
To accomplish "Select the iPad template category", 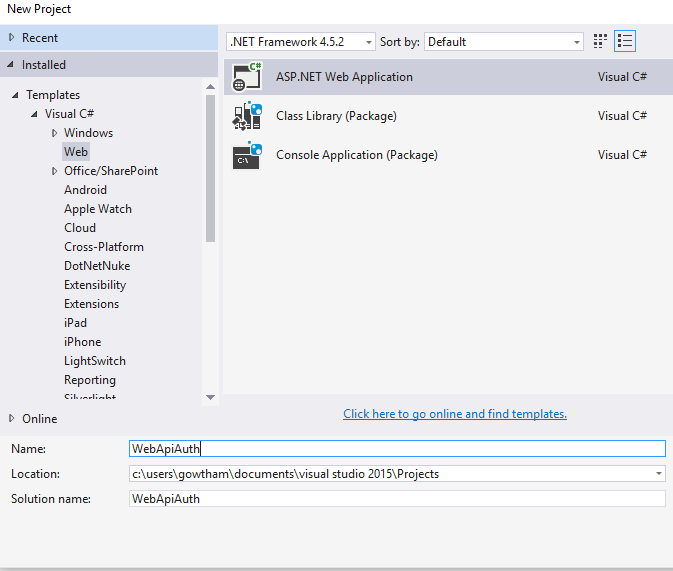I will pos(76,323).
